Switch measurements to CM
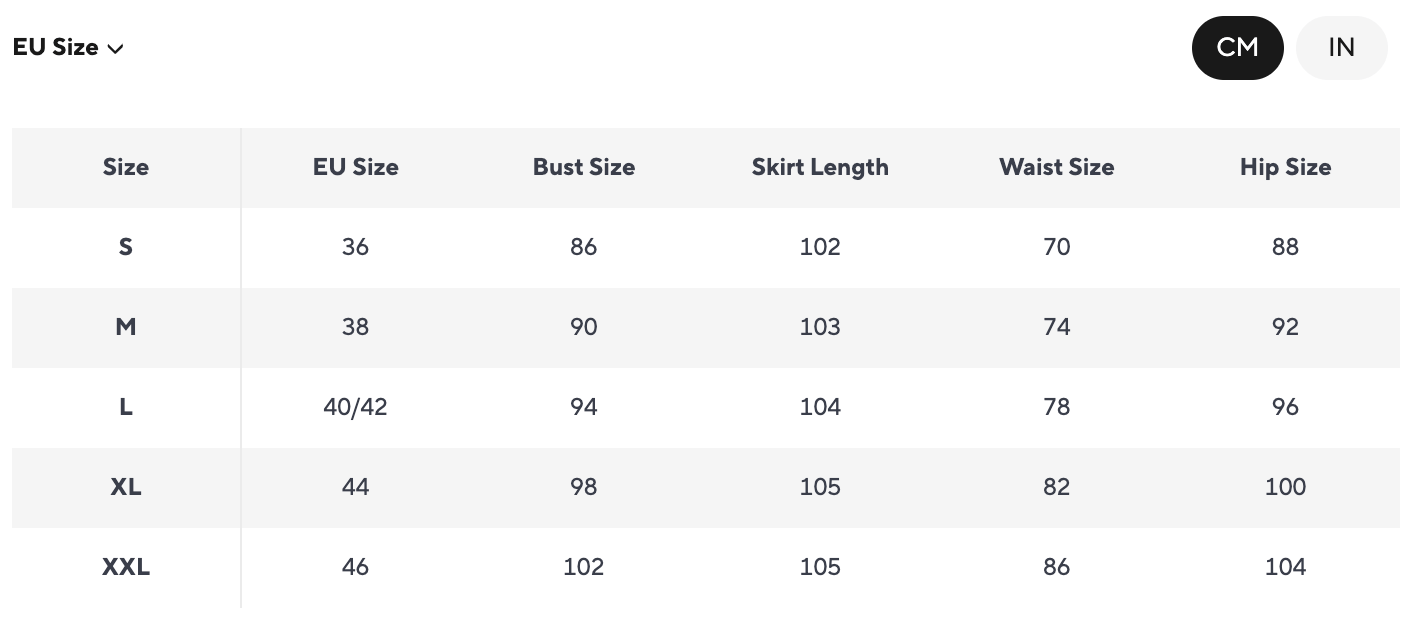This screenshot has width=1416, height=622. pos(1237,47)
